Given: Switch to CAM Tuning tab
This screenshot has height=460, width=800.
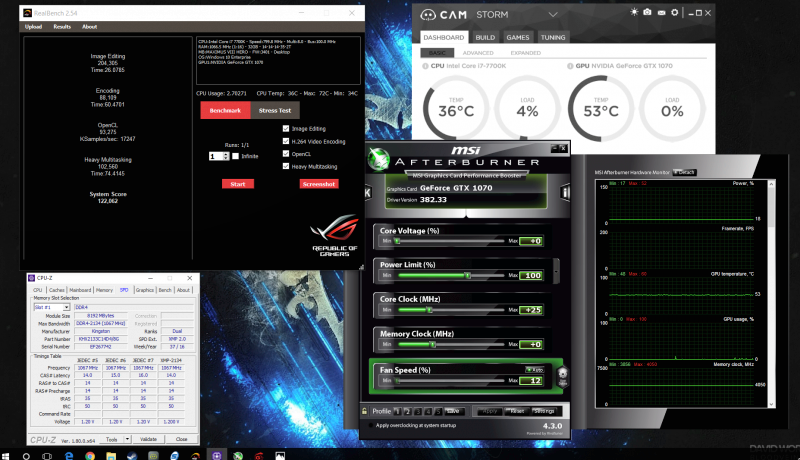Looking at the screenshot, I should 553,37.
